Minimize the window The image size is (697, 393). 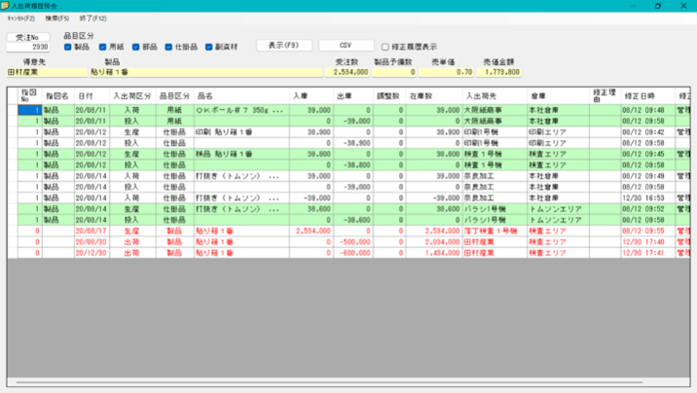633,6
